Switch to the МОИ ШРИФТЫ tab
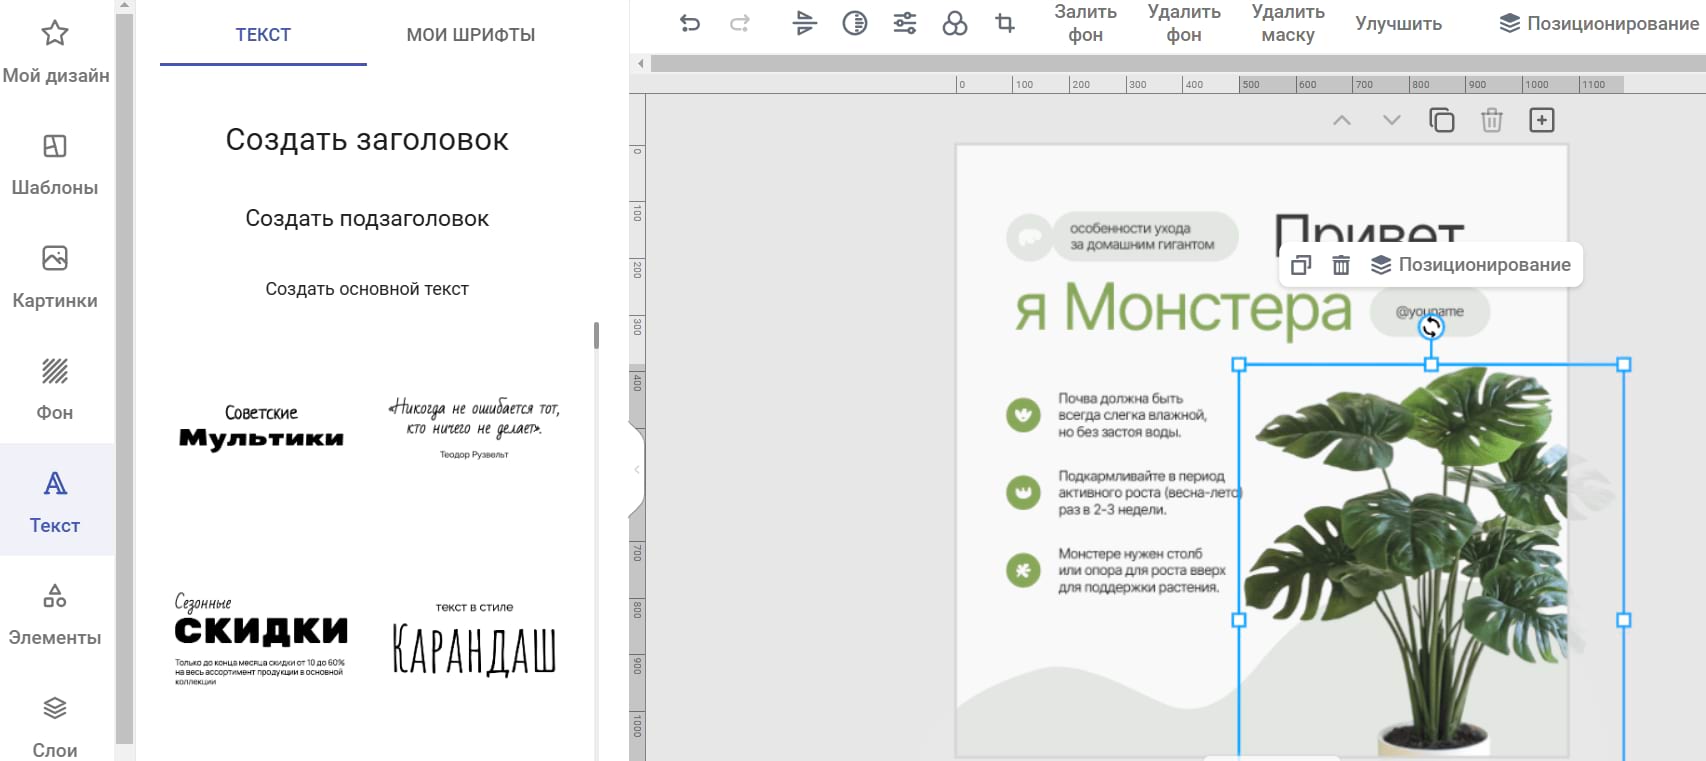The height and width of the screenshot is (761, 1706). pyautogui.click(x=470, y=35)
